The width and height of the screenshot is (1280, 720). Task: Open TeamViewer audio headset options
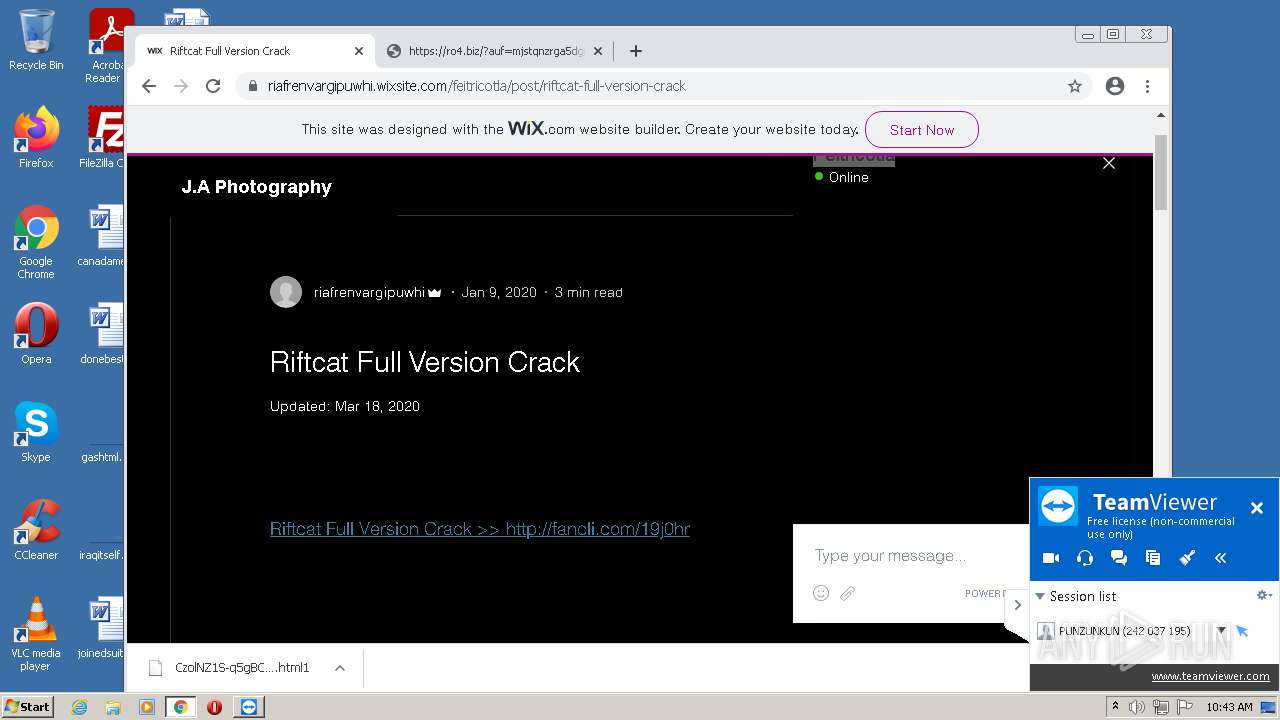[x=1085, y=558]
